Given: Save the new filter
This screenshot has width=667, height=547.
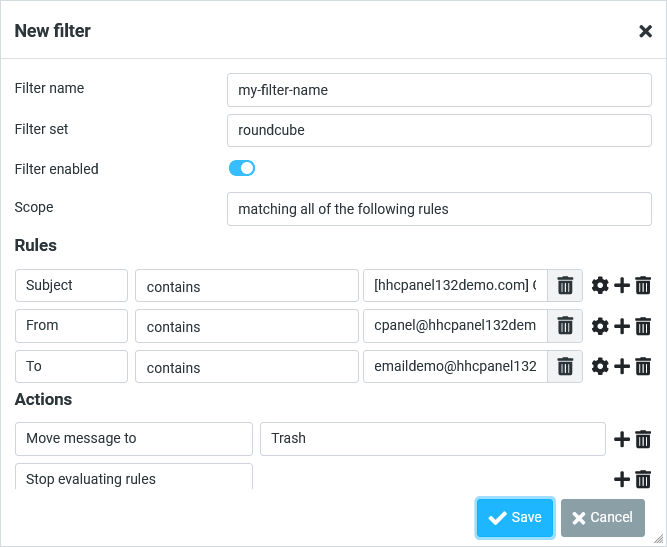Looking at the screenshot, I should (515, 518).
